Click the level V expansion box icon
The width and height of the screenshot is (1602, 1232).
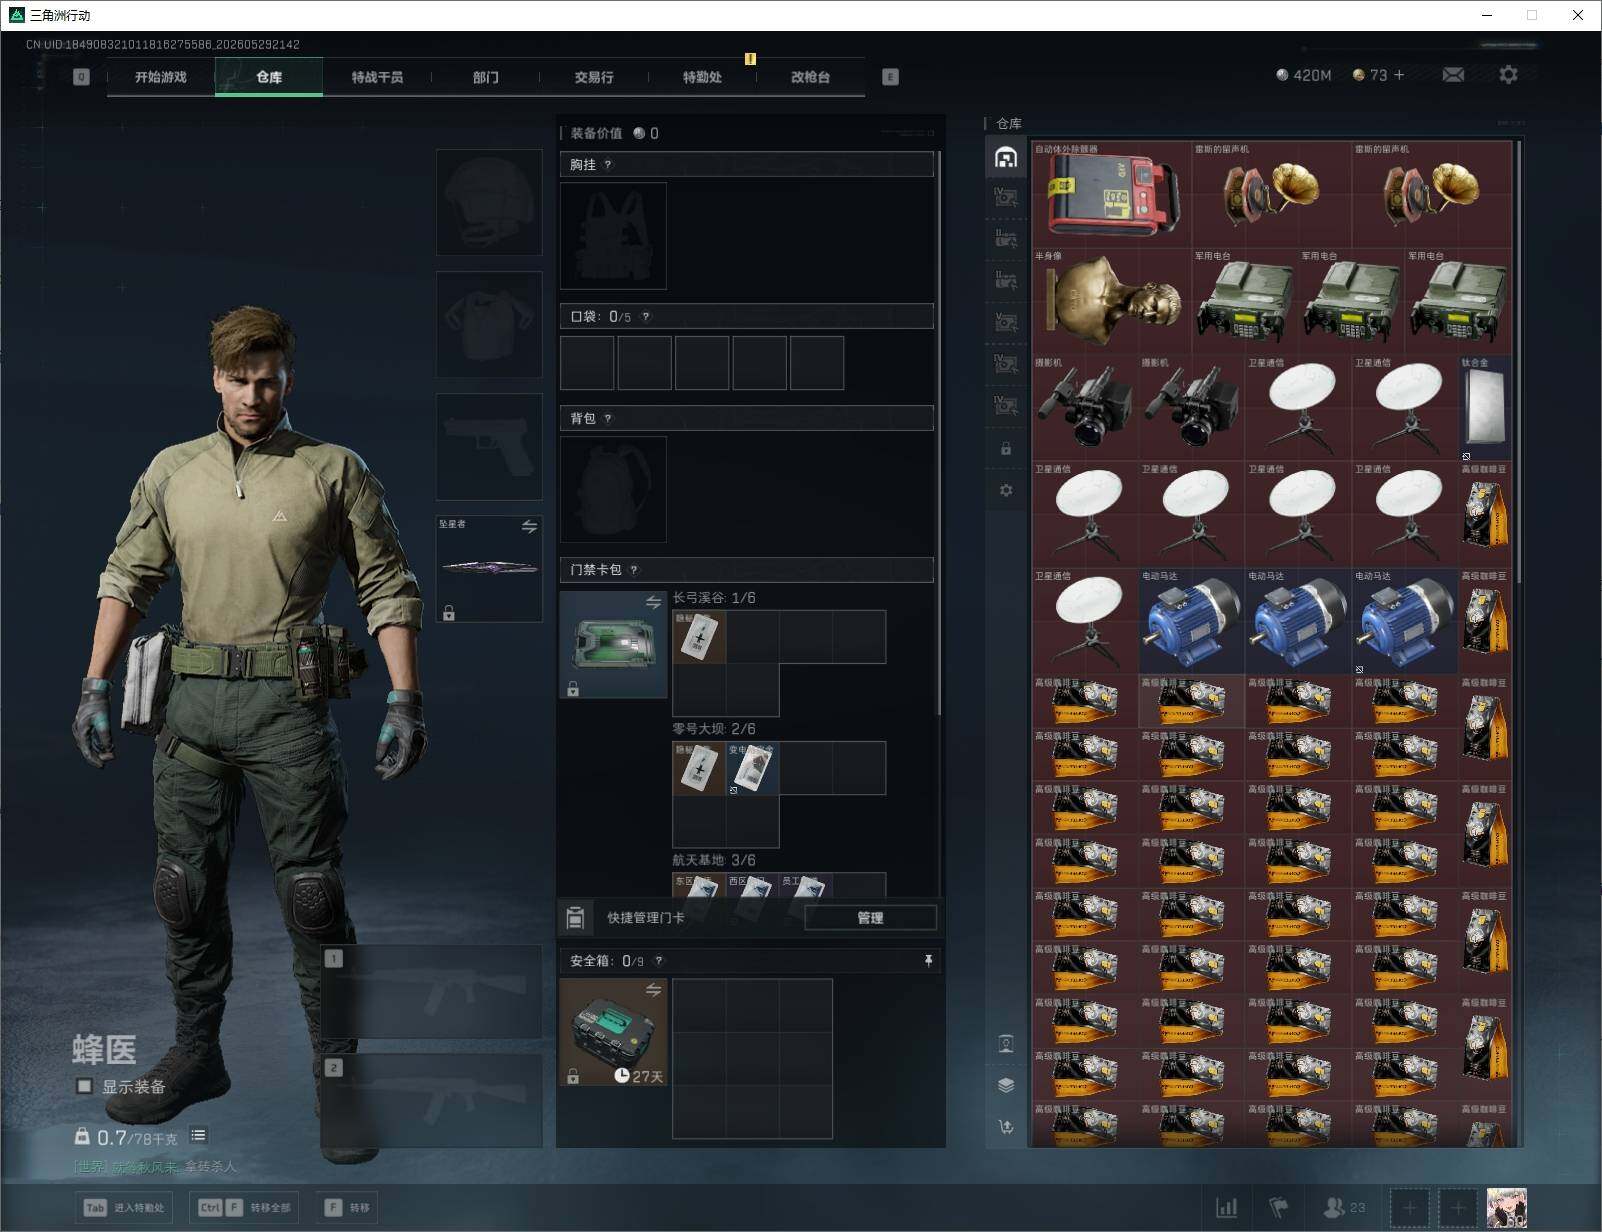click(1006, 322)
